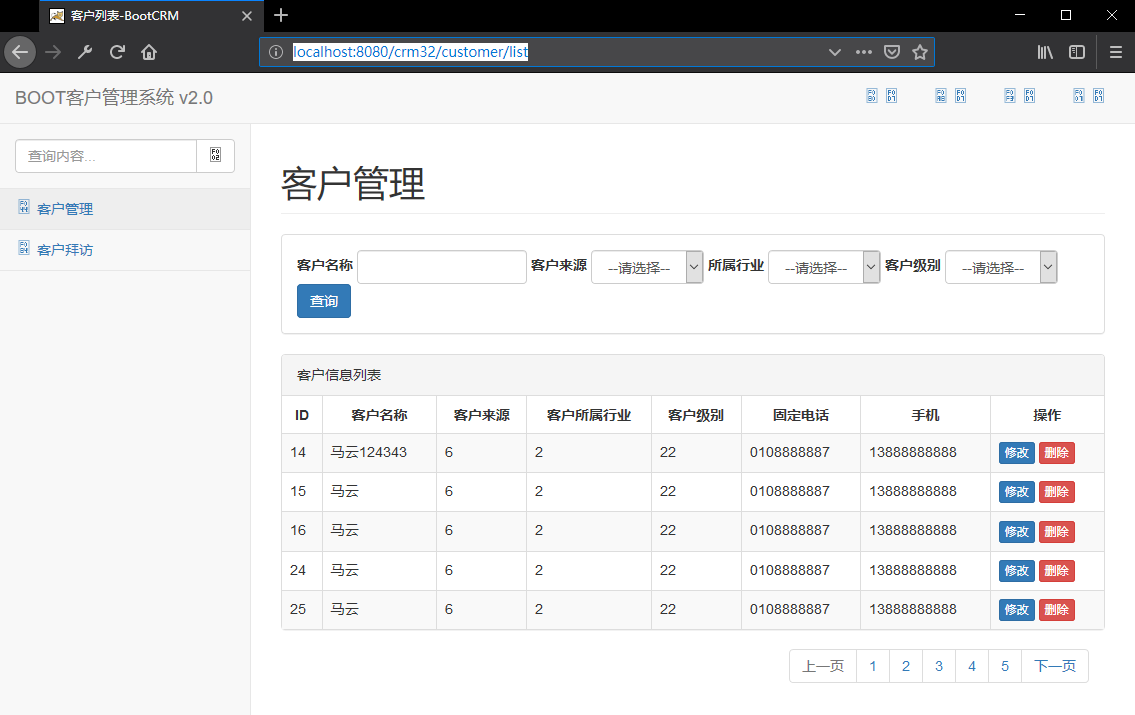Go to page 5 in pagination
The height and width of the screenshot is (715, 1135).
(x=1005, y=666)
